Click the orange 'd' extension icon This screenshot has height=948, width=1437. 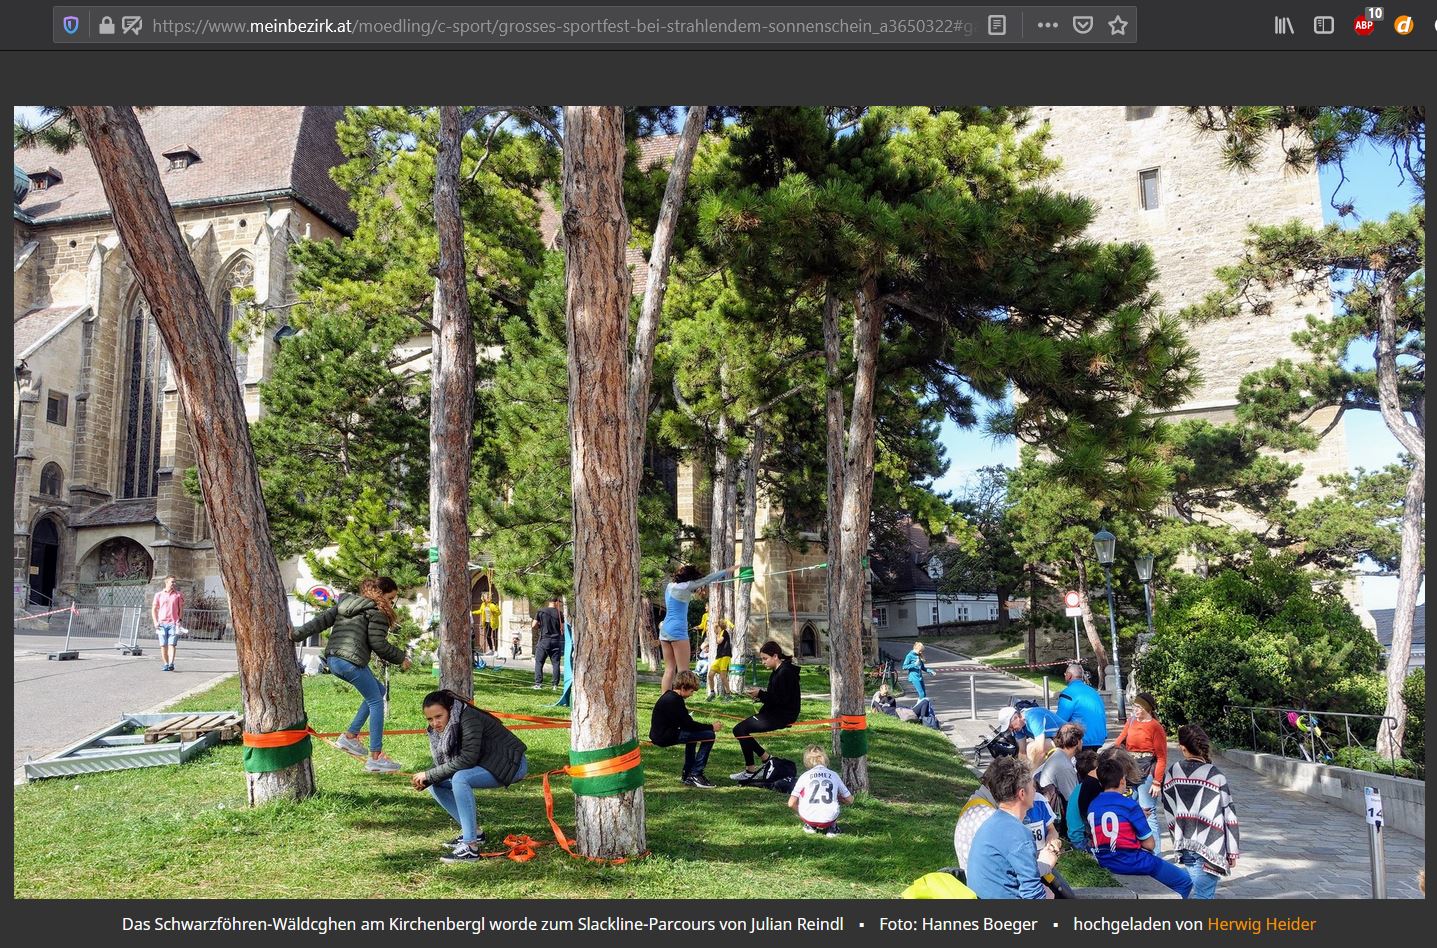[1404, 25]
